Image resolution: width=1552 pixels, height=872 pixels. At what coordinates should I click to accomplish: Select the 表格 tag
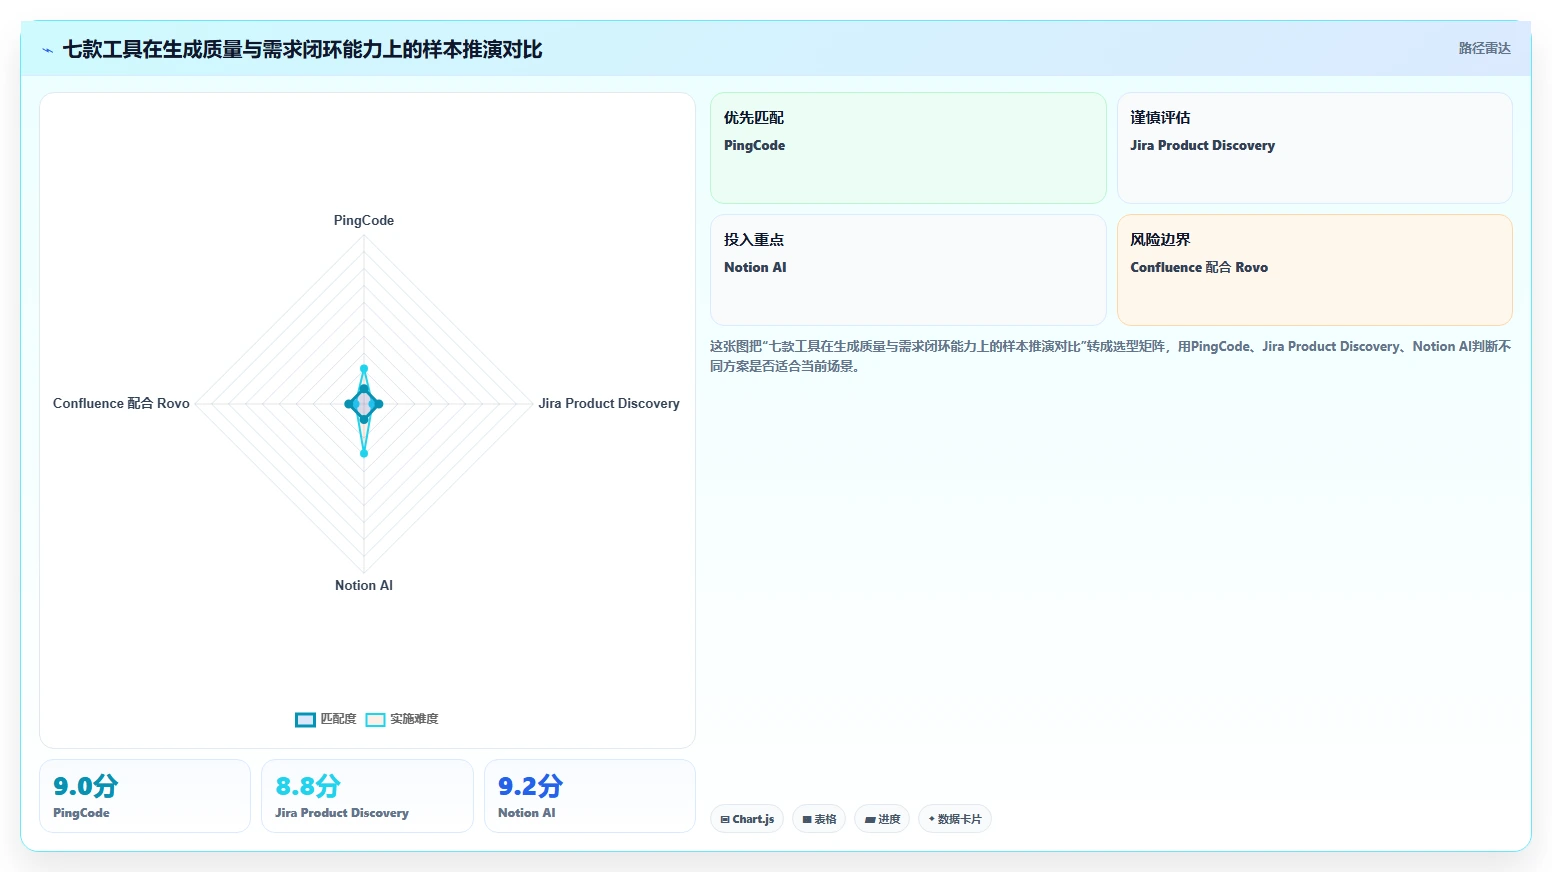click(819, 819)
